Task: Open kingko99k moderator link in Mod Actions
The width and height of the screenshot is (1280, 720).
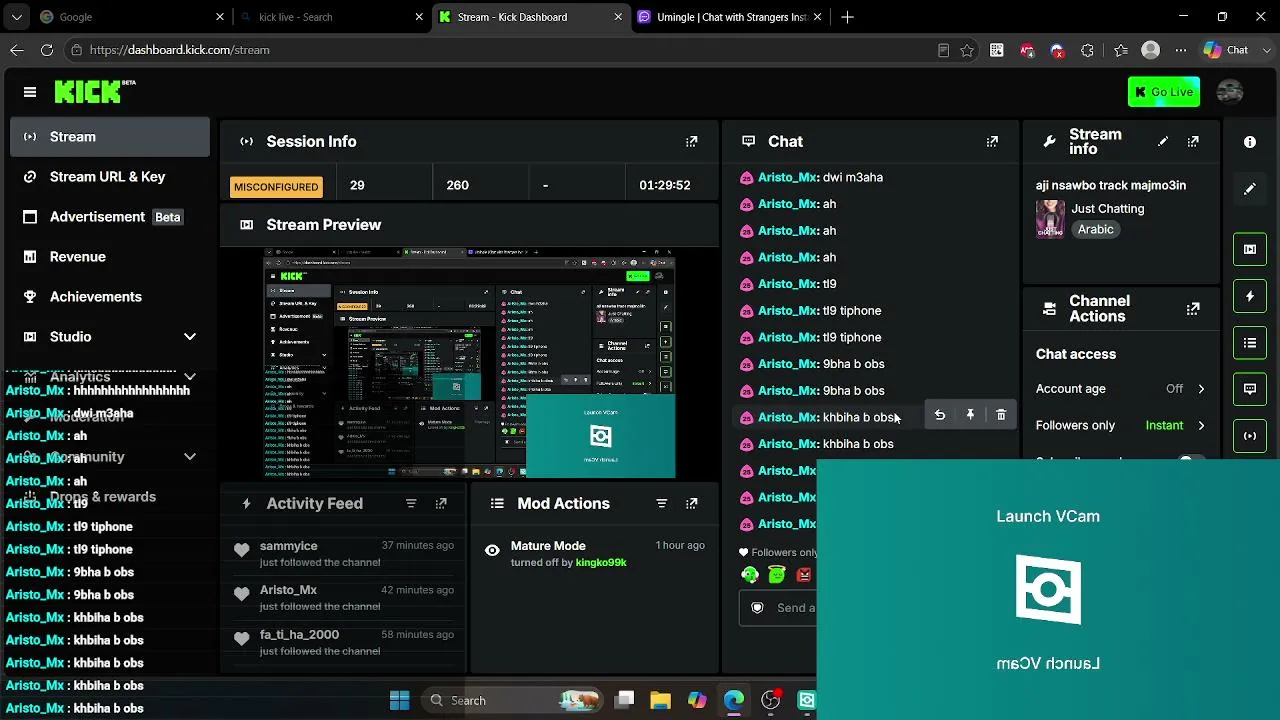Action: pyautogui.click(x=600, y=563)
